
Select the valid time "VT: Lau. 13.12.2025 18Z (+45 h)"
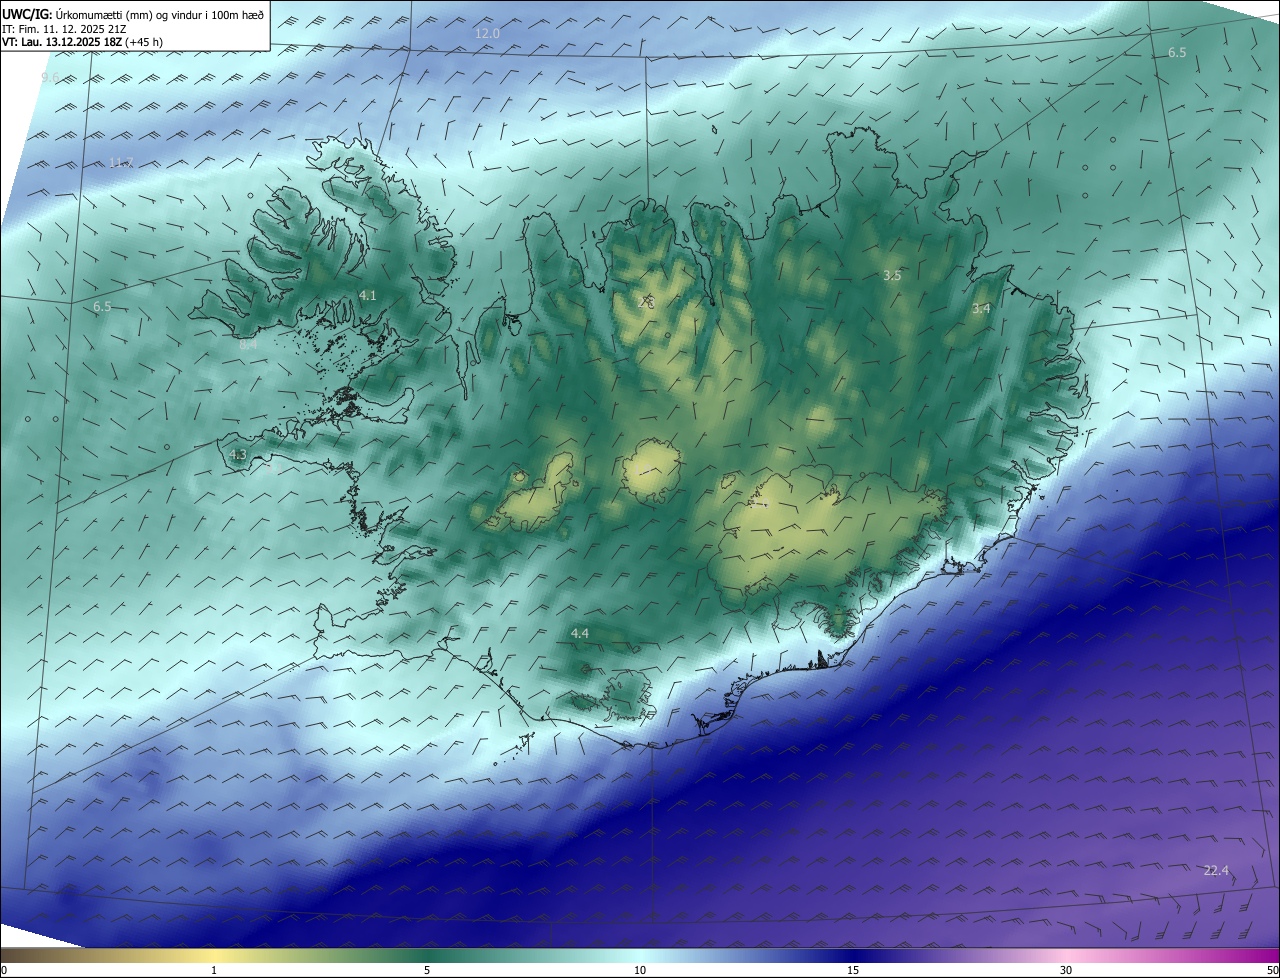pyautogui.click(x=83, y=42)
